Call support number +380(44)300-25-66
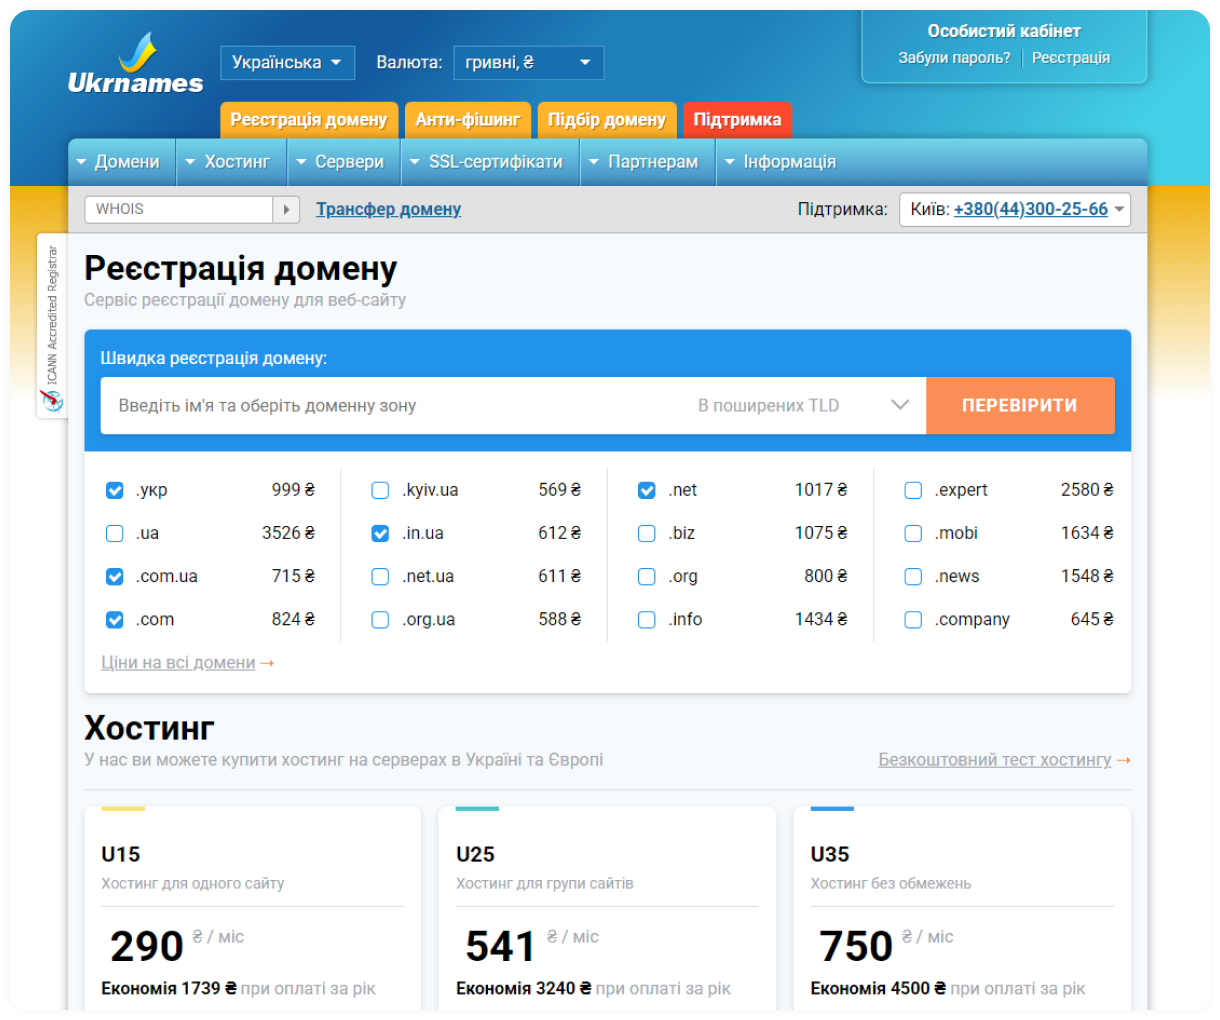Viewport: 1220px width, 1020px height. tap(1030, 209)
